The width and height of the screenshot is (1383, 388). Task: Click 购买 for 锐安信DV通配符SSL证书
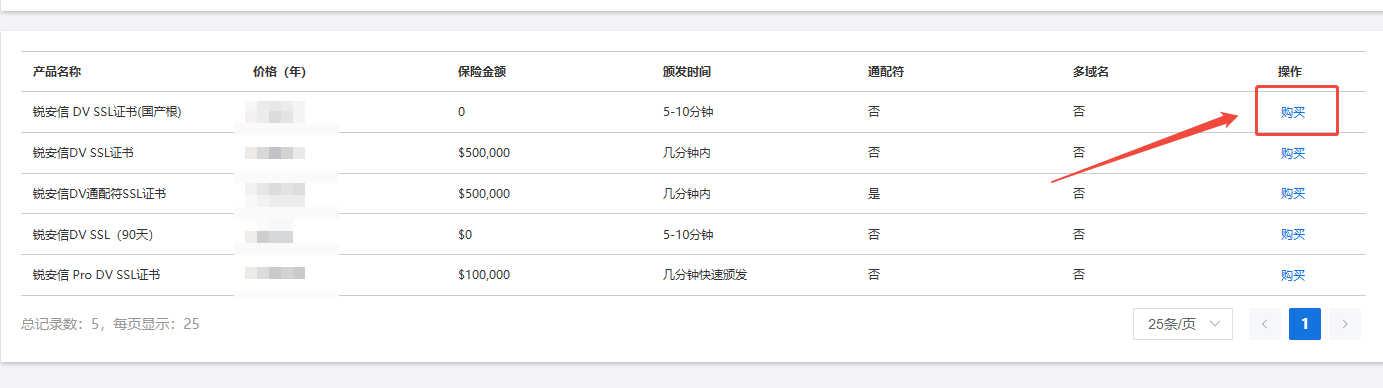click(x=1293, y=194)
